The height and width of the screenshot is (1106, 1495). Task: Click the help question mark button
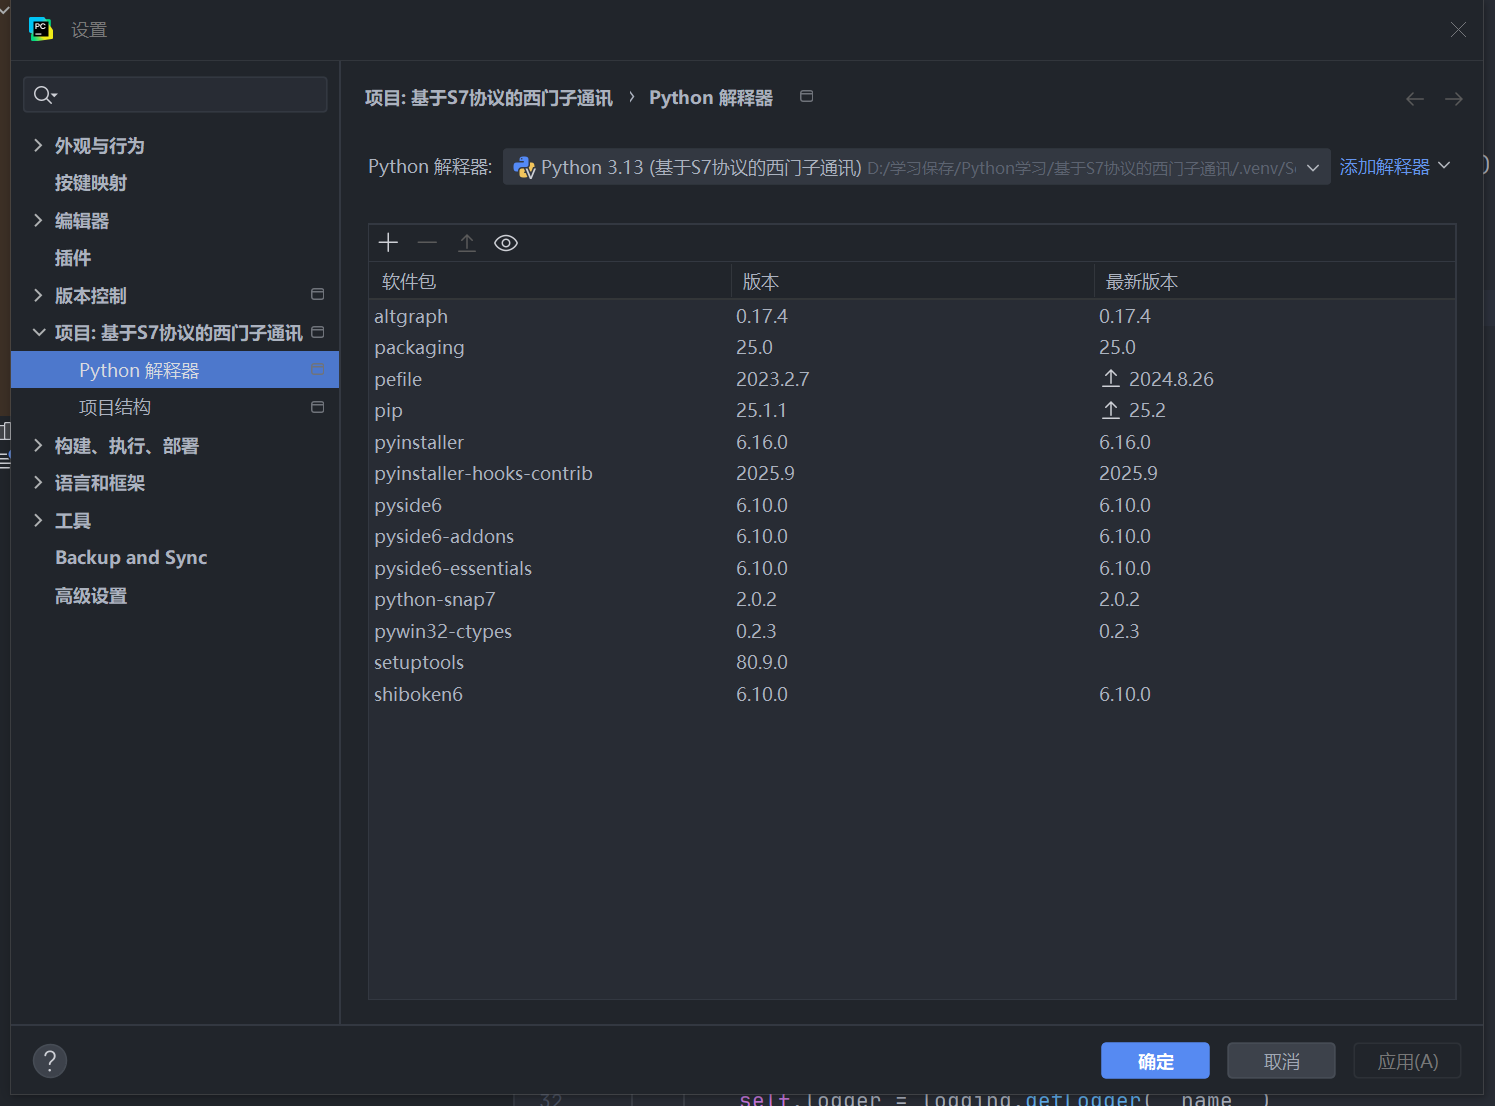(50, 1061)
